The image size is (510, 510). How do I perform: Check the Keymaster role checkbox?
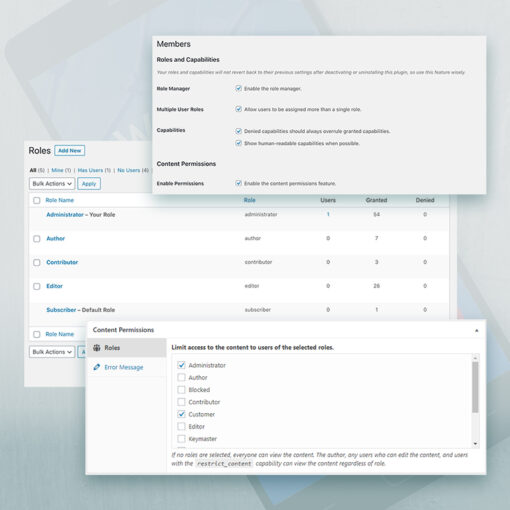pos(181,439)
